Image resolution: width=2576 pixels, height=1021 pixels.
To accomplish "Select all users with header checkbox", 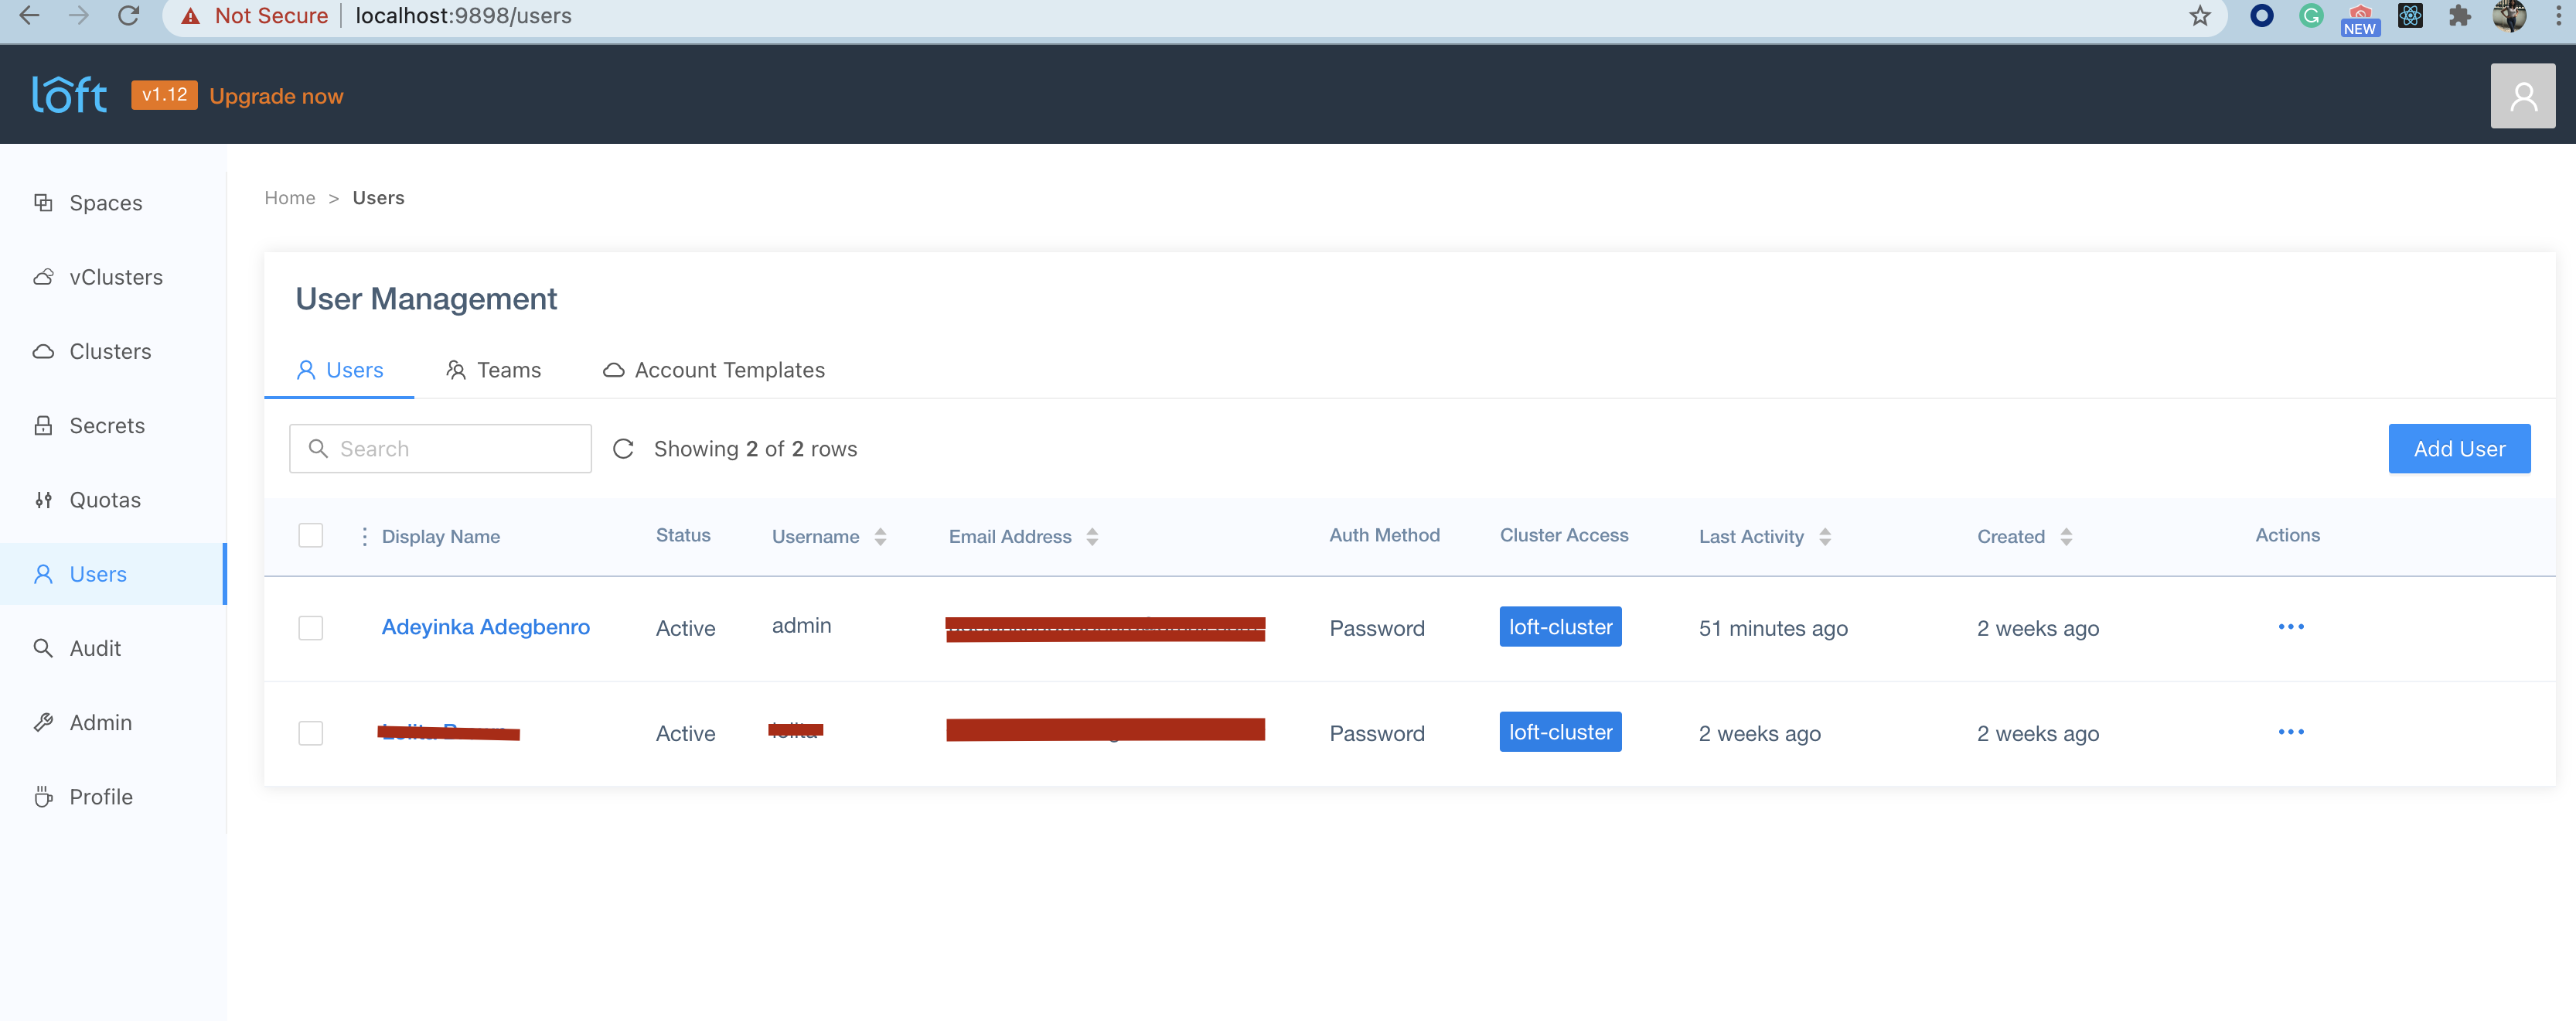I will (310, 535).
